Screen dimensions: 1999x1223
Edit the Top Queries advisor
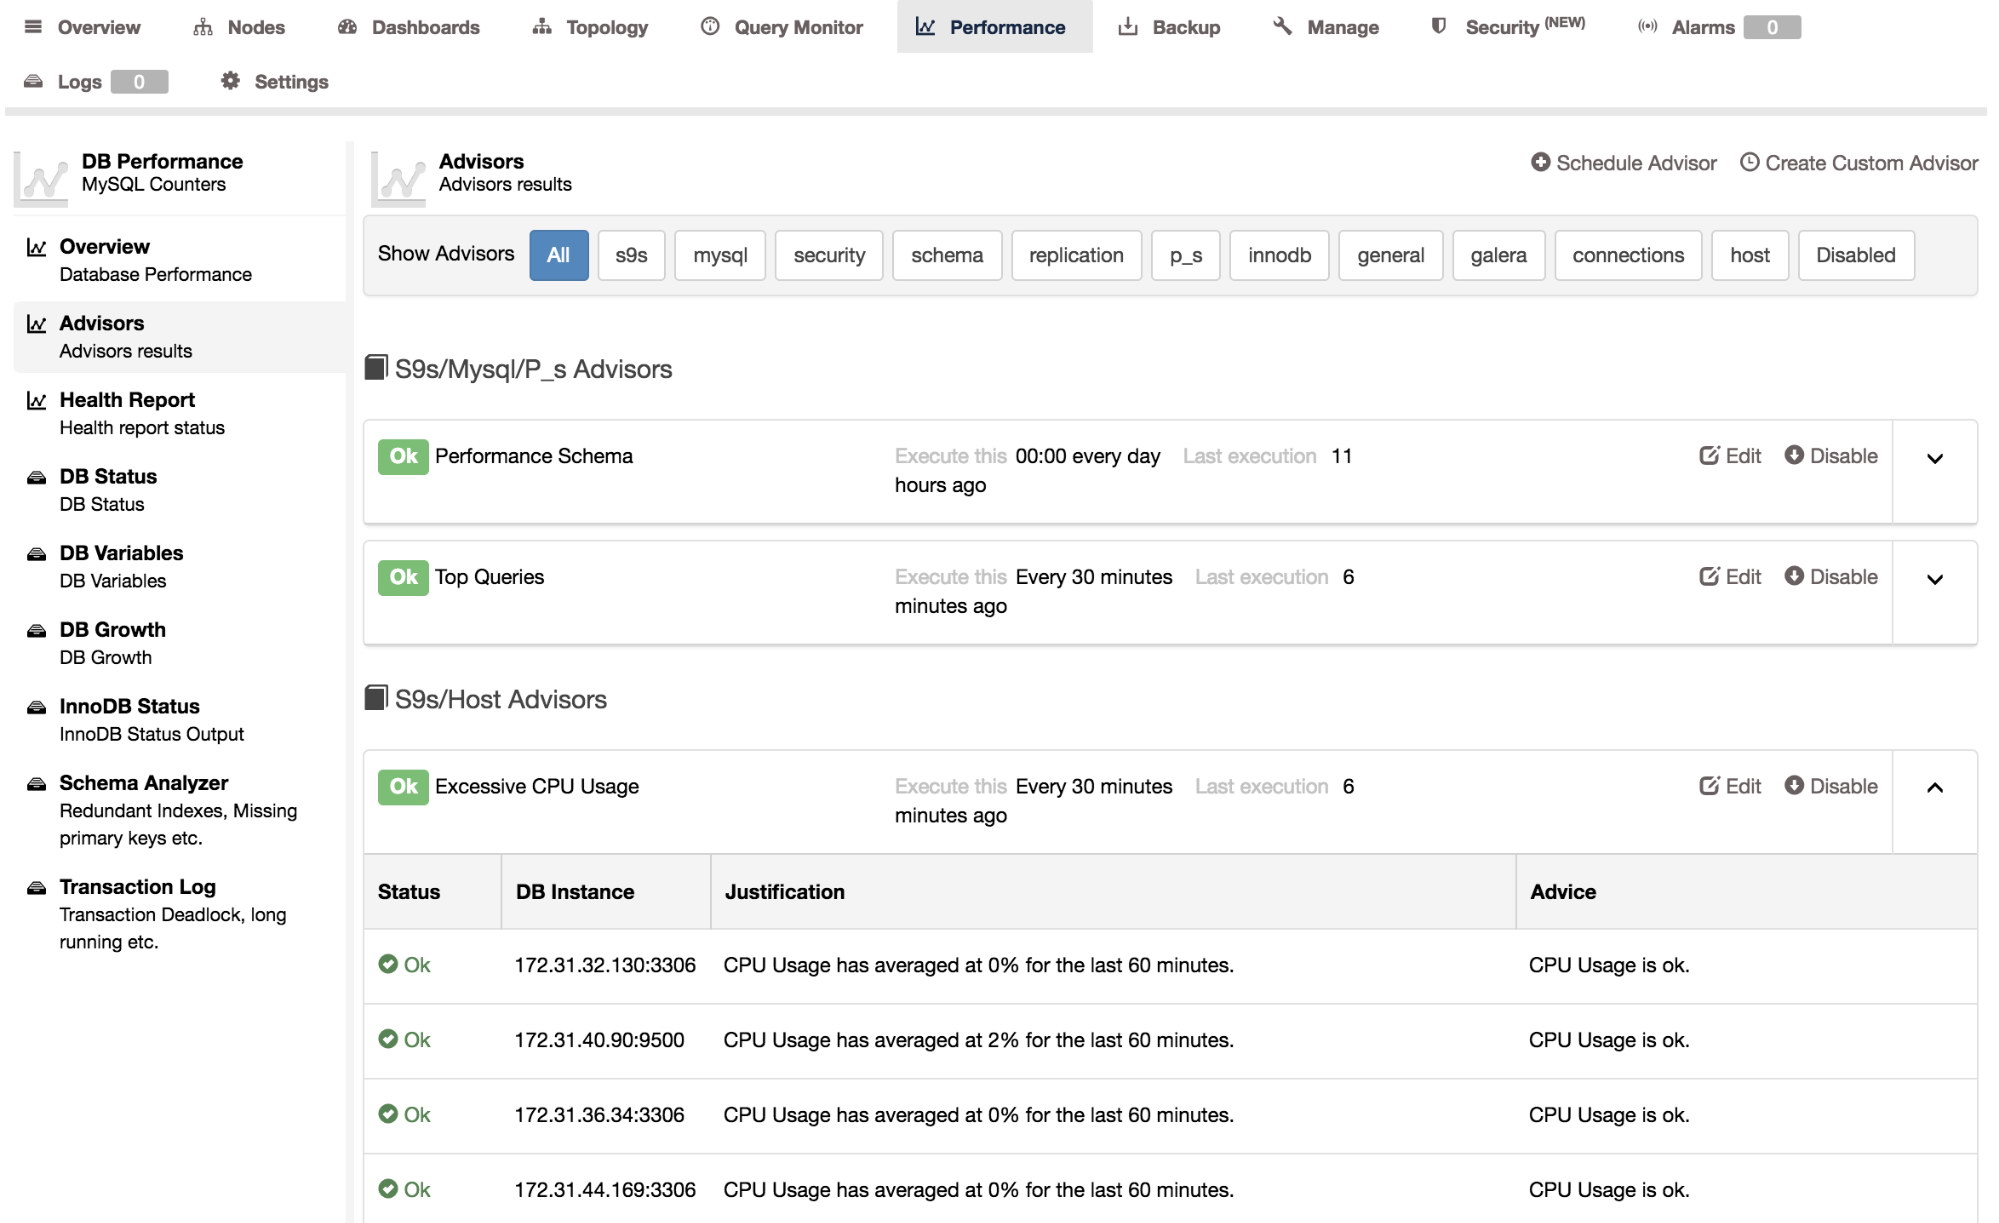(x=1730, y=576)
